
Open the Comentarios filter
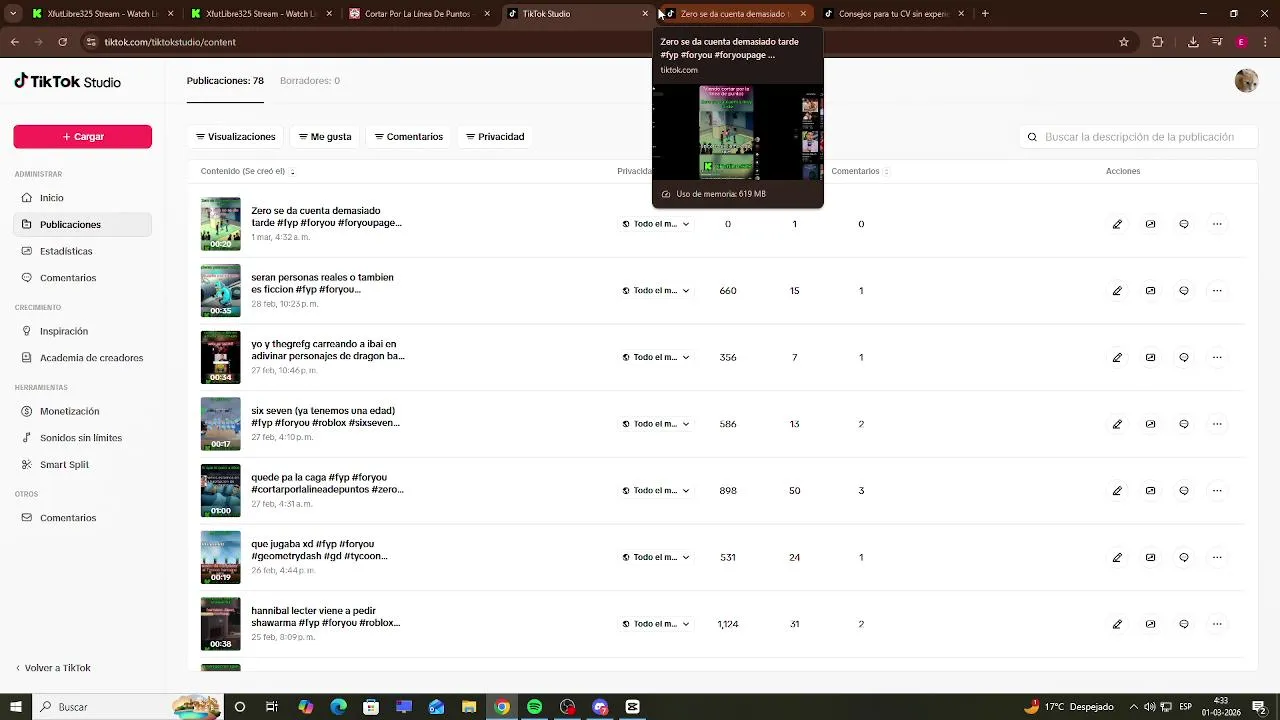tap(408, 137)
